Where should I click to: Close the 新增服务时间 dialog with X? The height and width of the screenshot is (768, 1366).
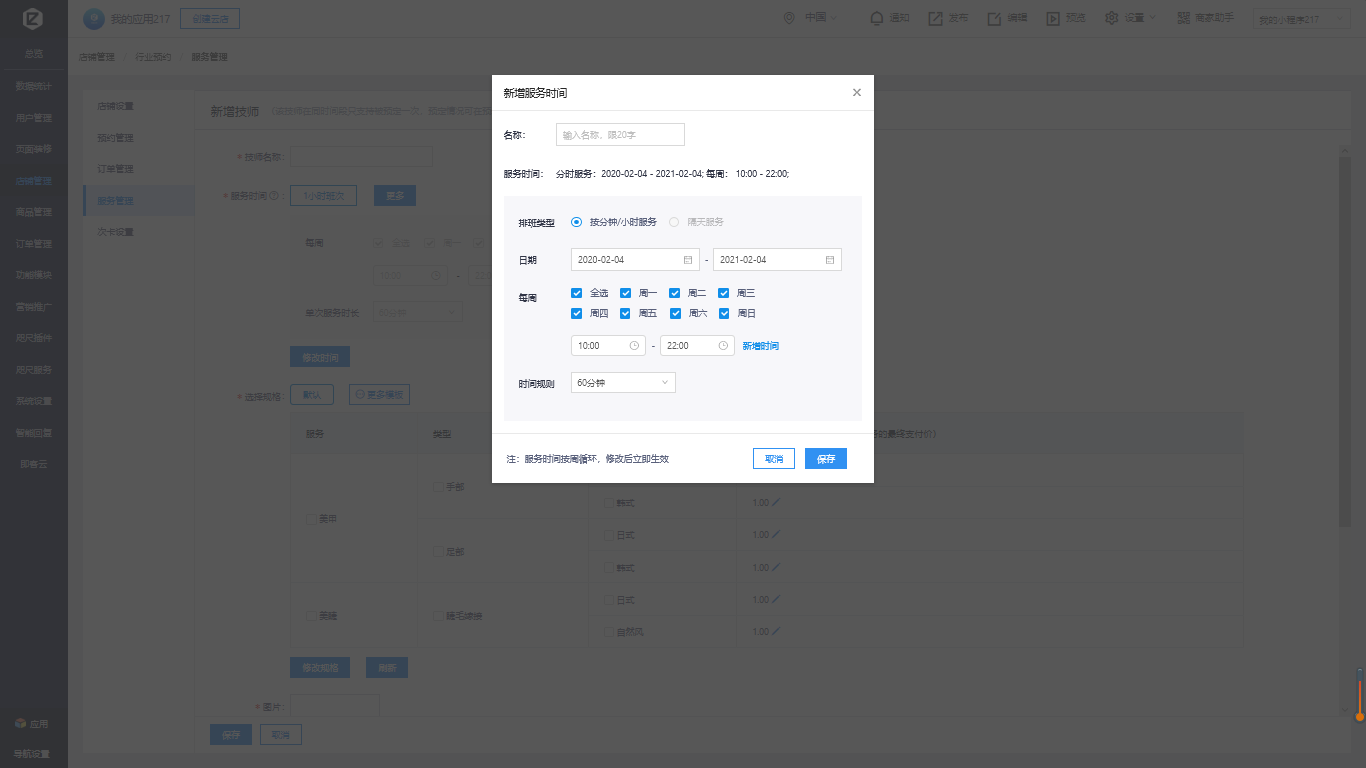click(856, 92)
